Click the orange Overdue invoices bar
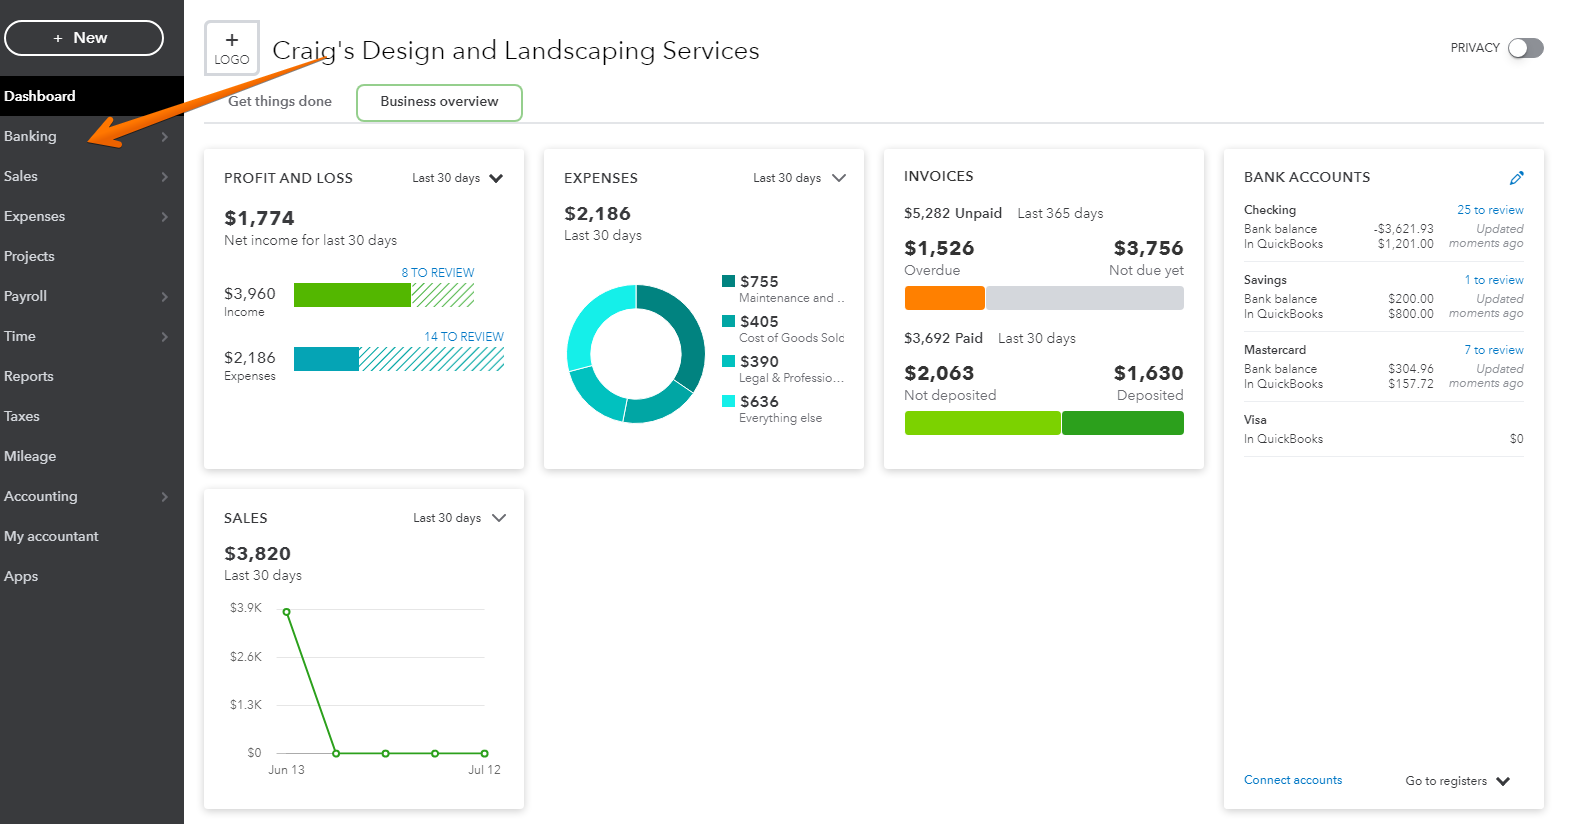Image resolution: width=1583 pixels, height=824 pixels. point(944,298)
